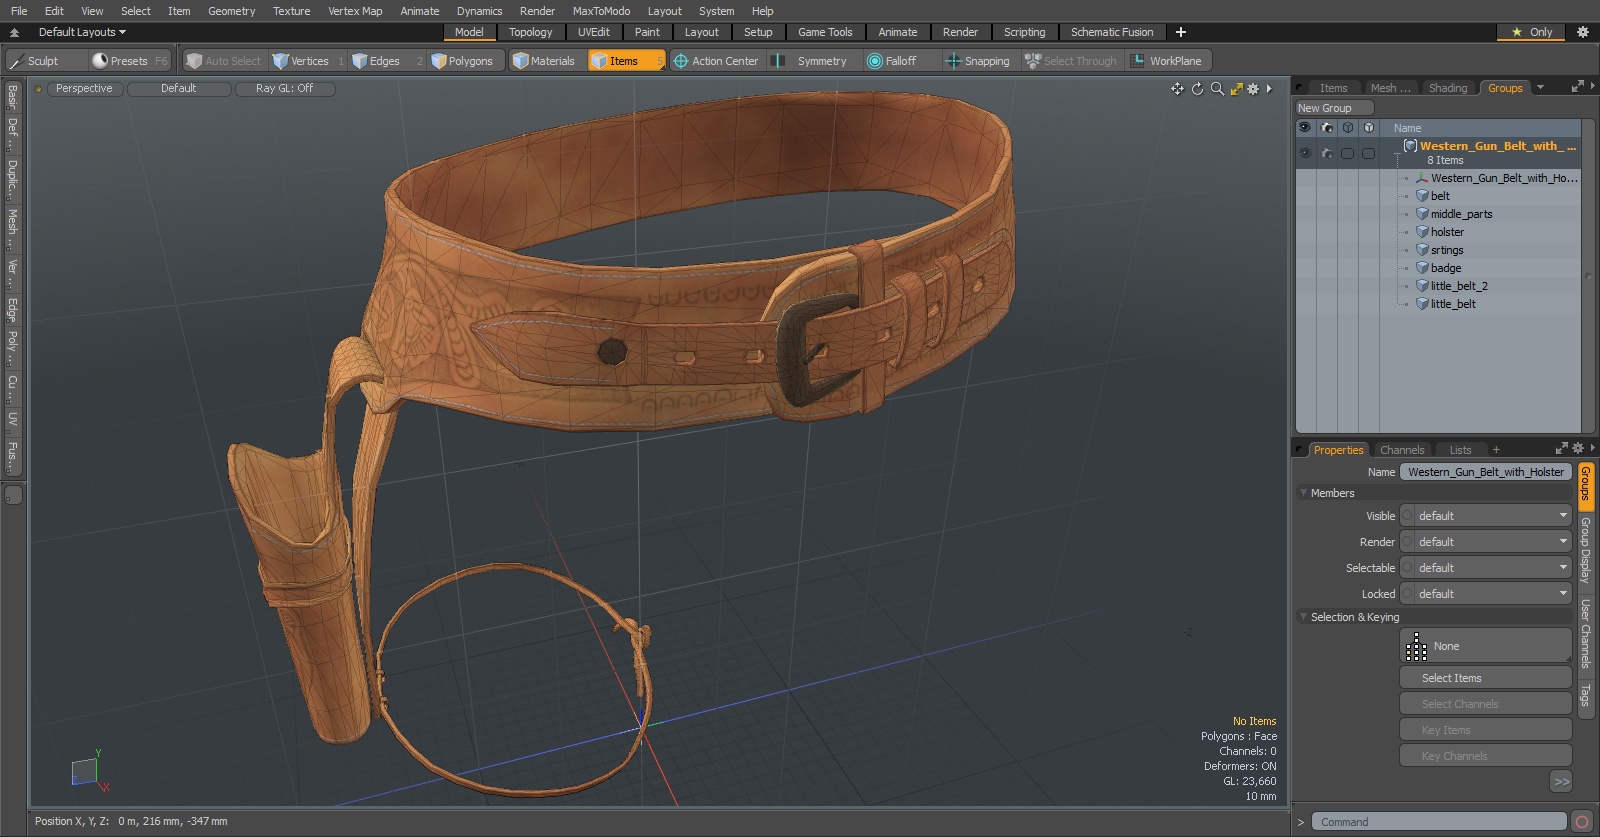Collapse the Members section
This screenshot has width=1600, height=837.
click(x=1303, y=493)
